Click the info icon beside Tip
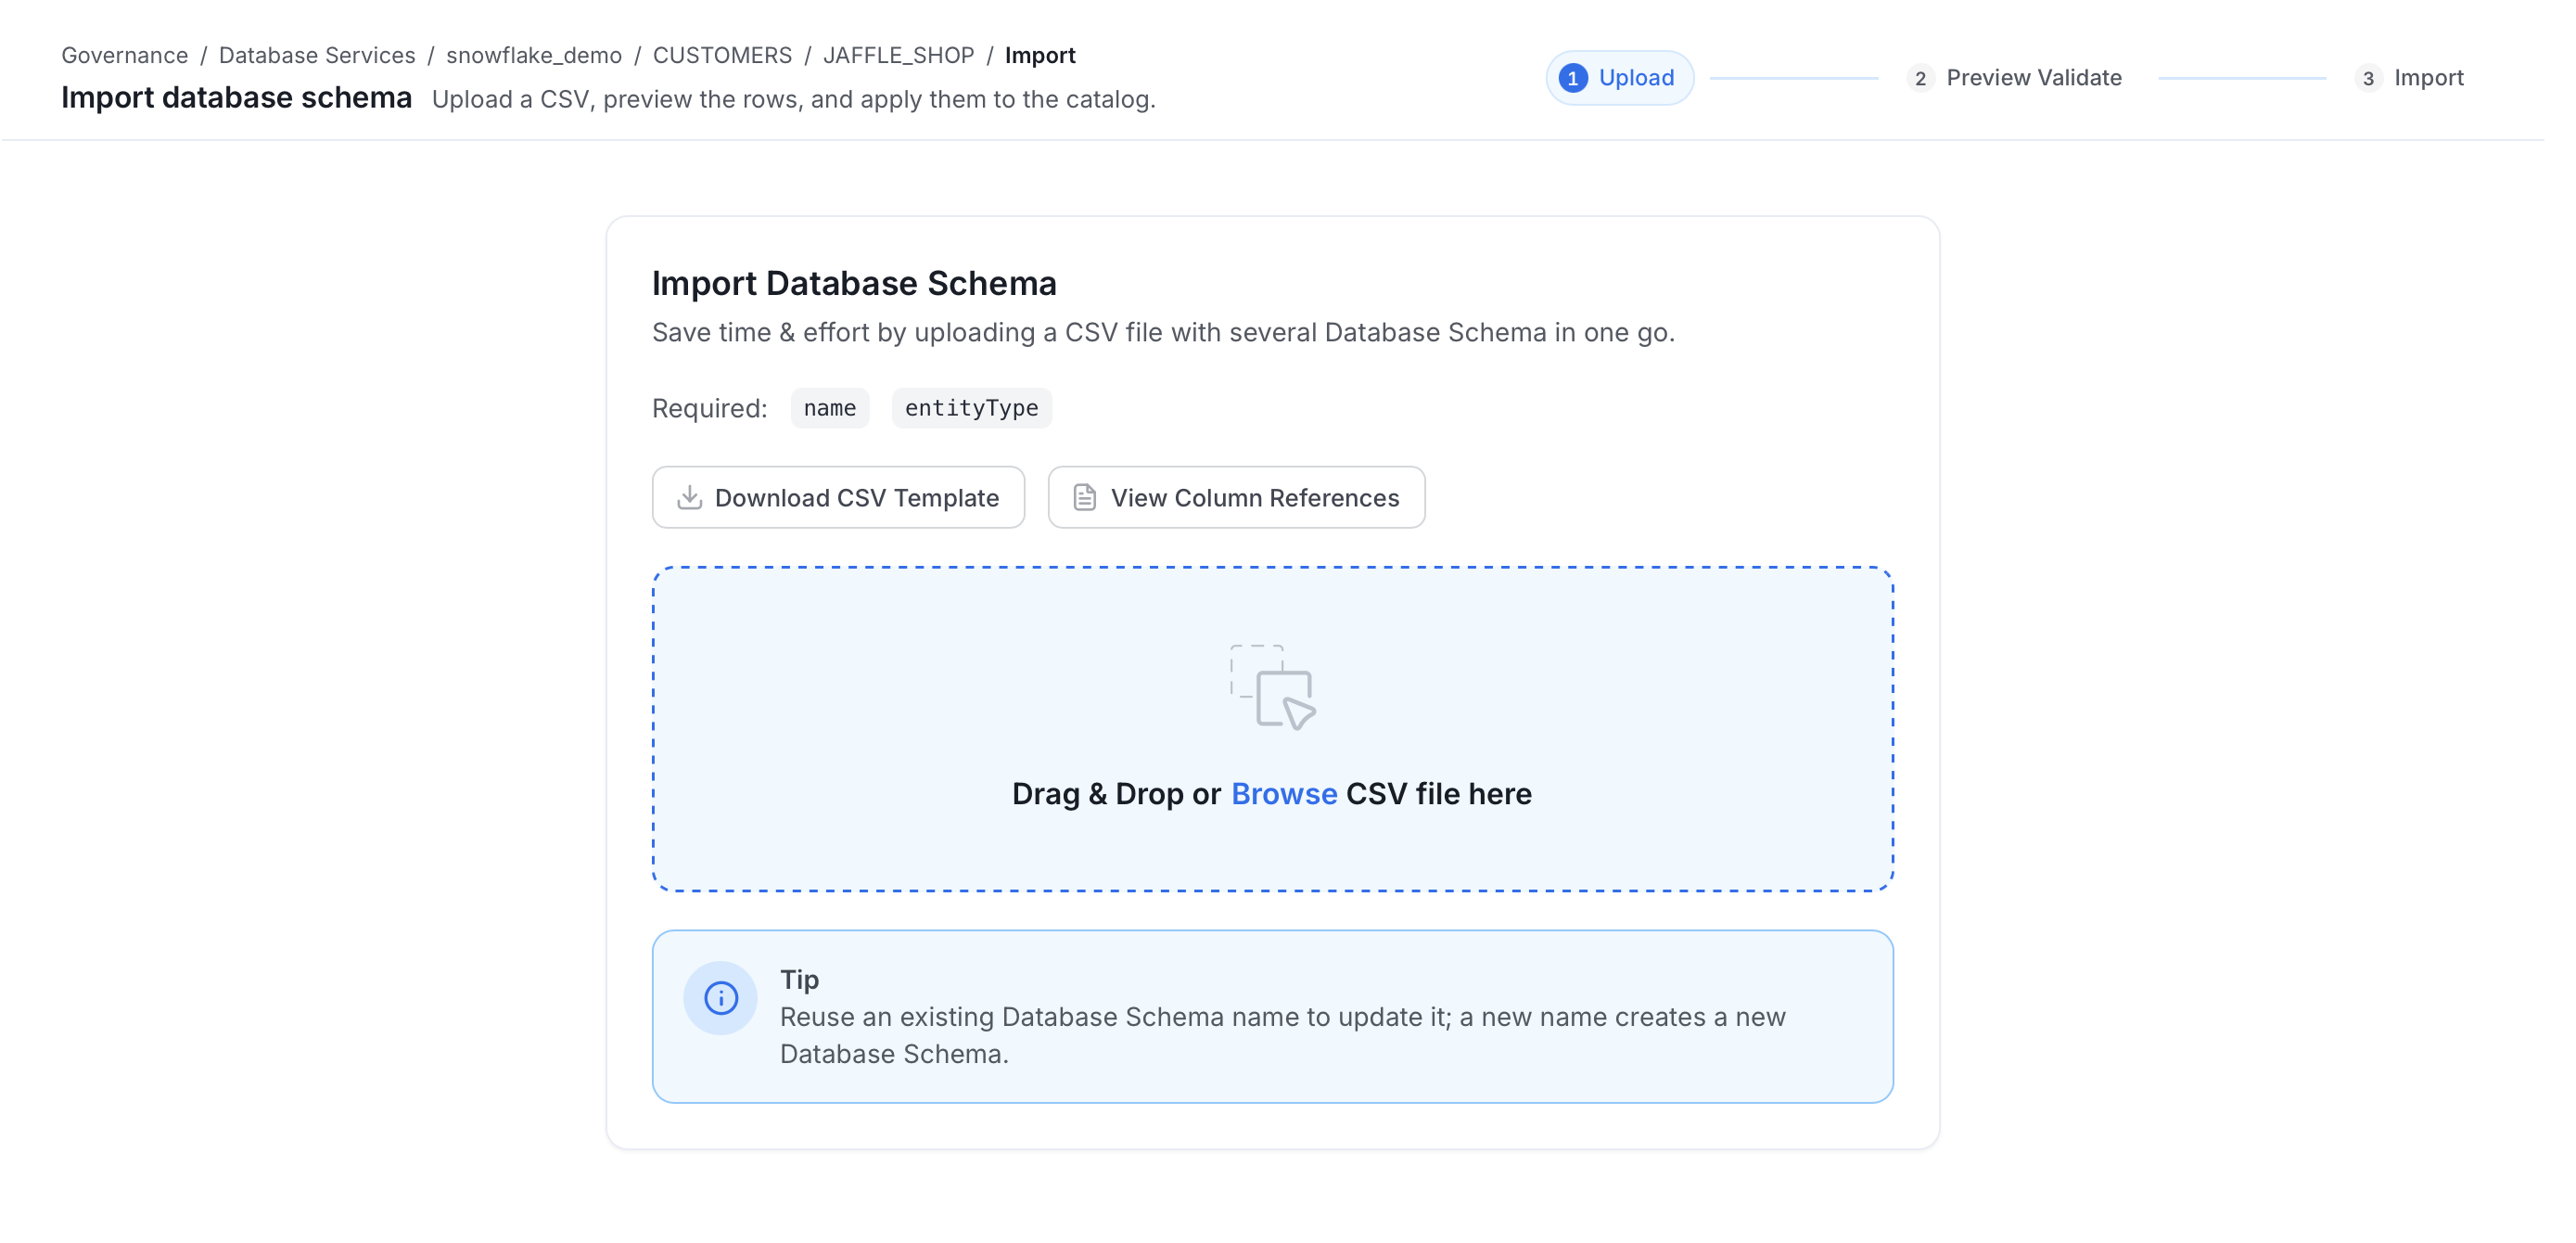This screenshot has height=1243, width=2576. tap(720, 998)
